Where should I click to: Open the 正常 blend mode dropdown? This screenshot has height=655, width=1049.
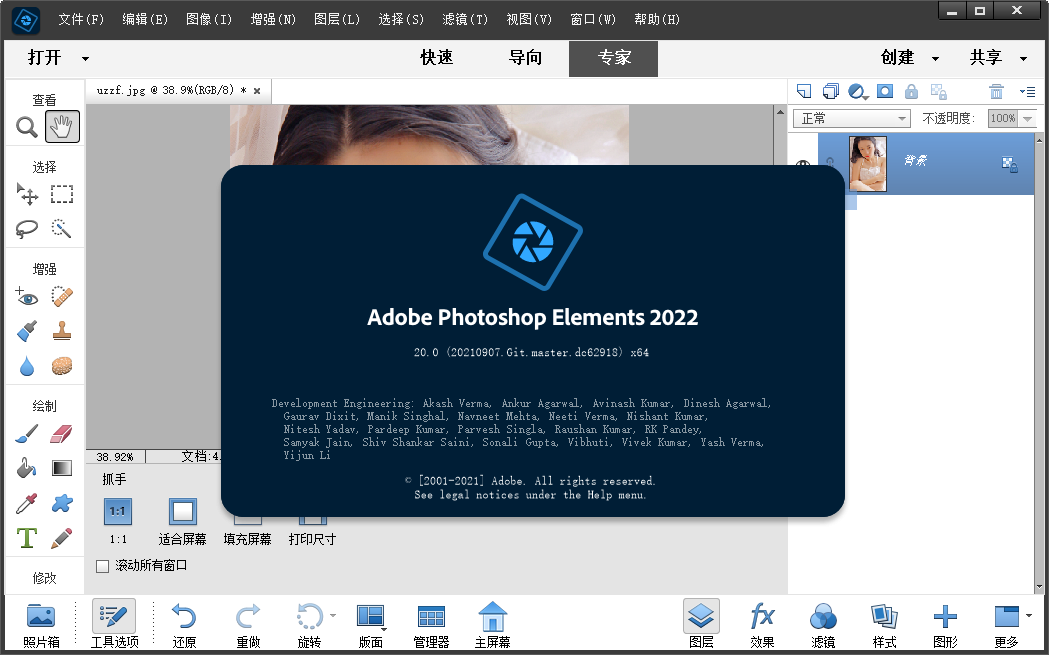(x=851, y=118)
